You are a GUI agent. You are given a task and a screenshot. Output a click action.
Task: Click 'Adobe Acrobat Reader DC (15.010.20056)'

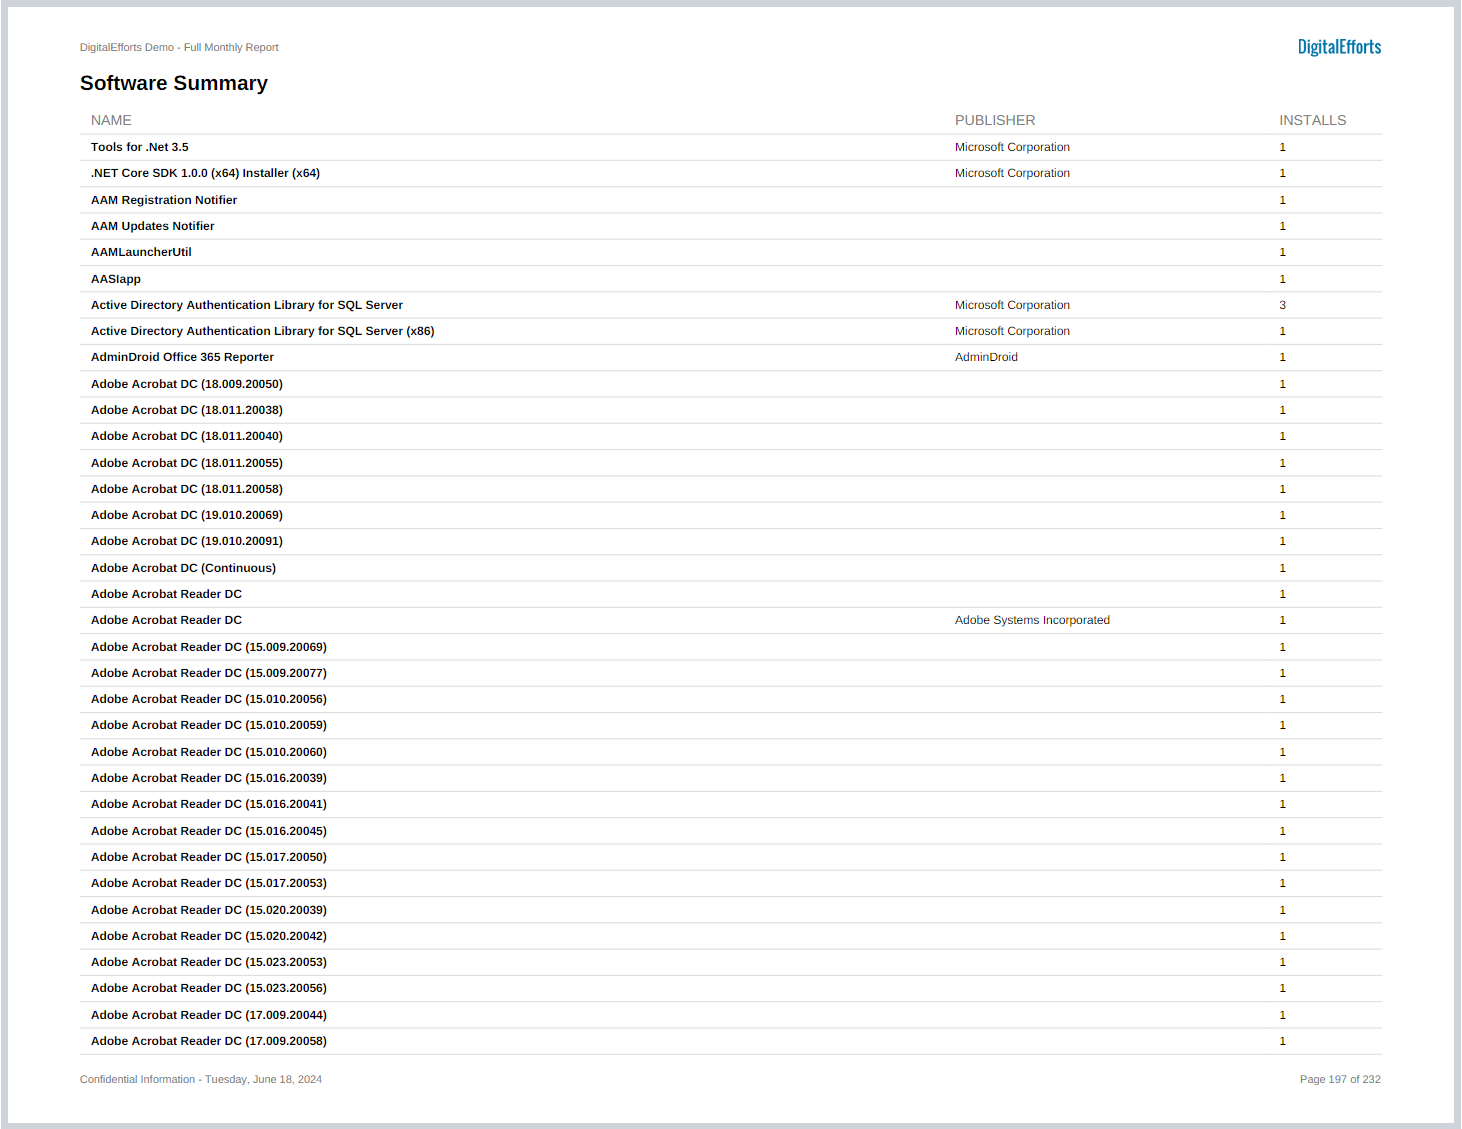[x=209, y=699]
